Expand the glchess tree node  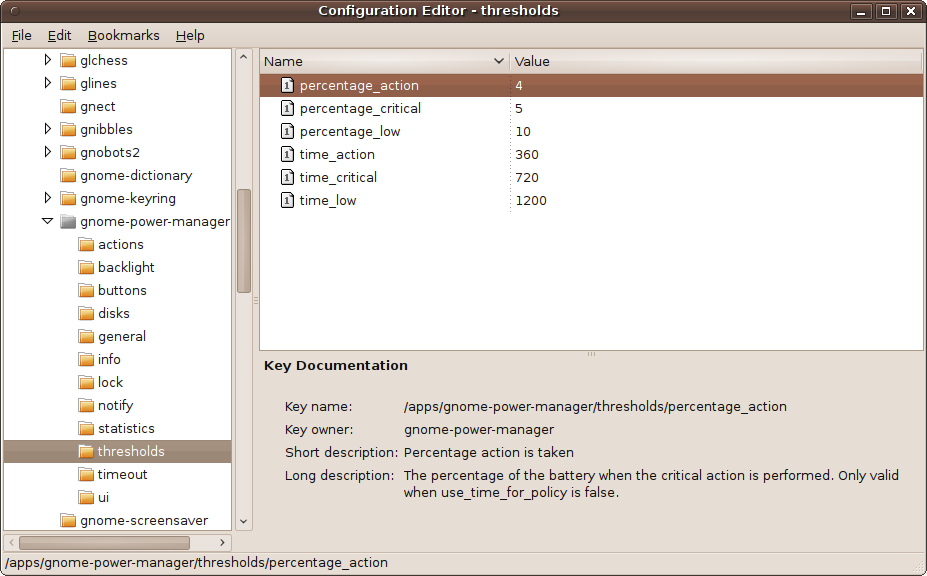tap(48, 60)
